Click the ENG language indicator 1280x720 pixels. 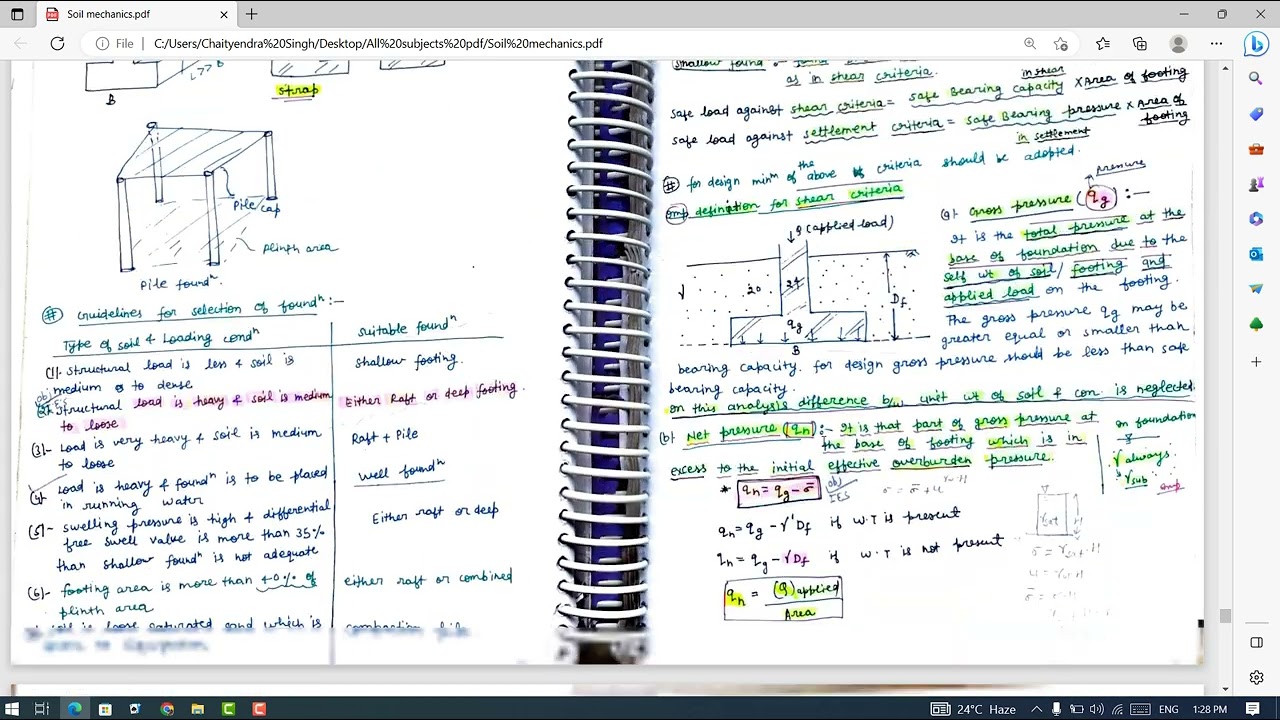point(1168,709)
